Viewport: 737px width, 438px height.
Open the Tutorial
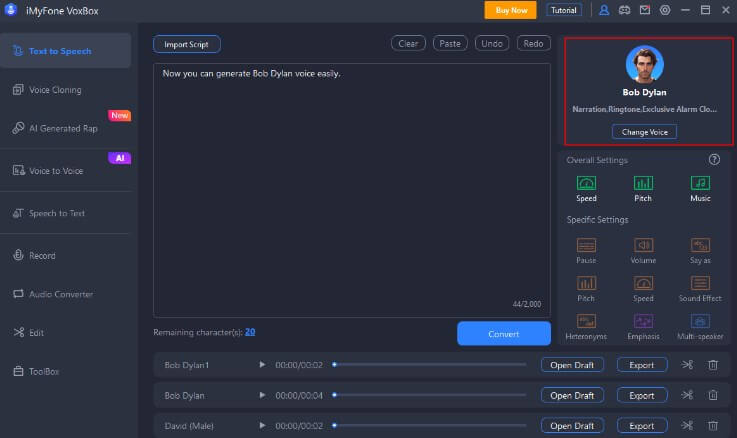(564, 10)
